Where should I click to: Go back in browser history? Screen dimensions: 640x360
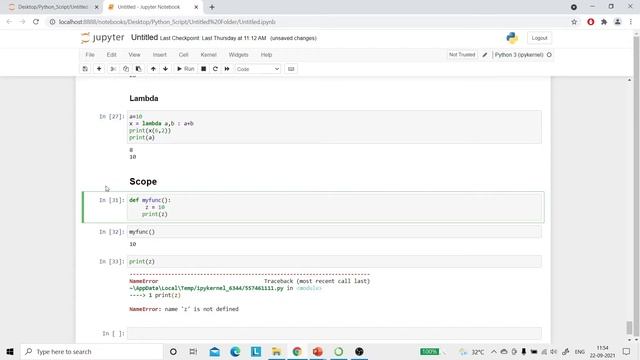click(9, 22)
